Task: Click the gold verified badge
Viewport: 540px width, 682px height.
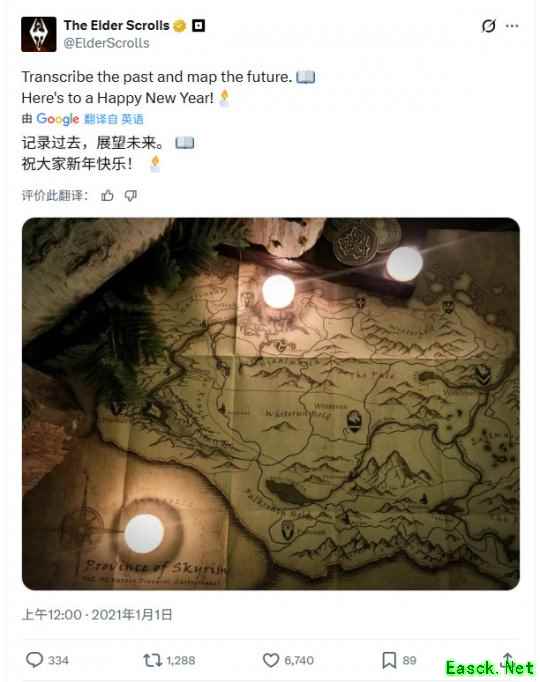Action: tap(180, 26)
